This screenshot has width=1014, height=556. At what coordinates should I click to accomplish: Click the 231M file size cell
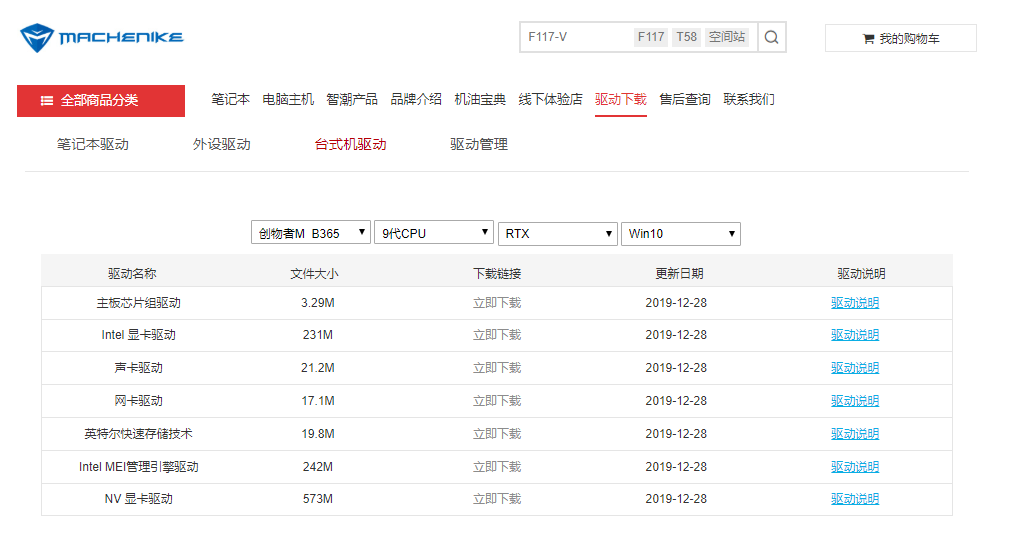pos(318,335)
